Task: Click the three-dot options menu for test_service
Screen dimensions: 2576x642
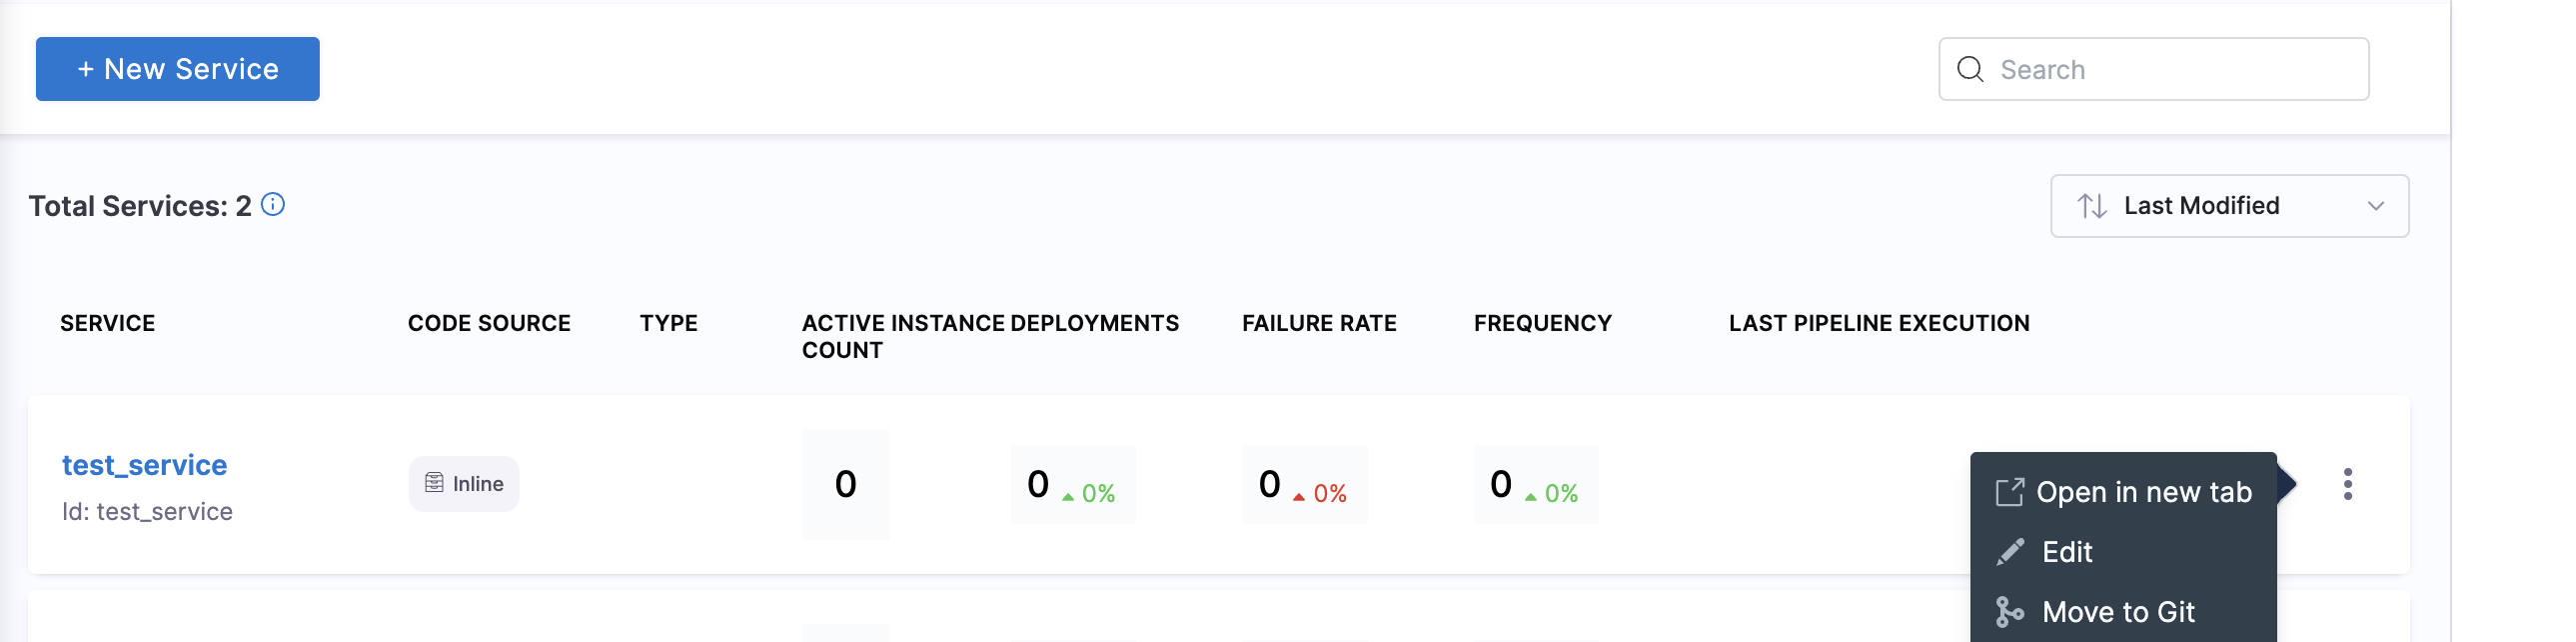Action: click(2347, 484)
